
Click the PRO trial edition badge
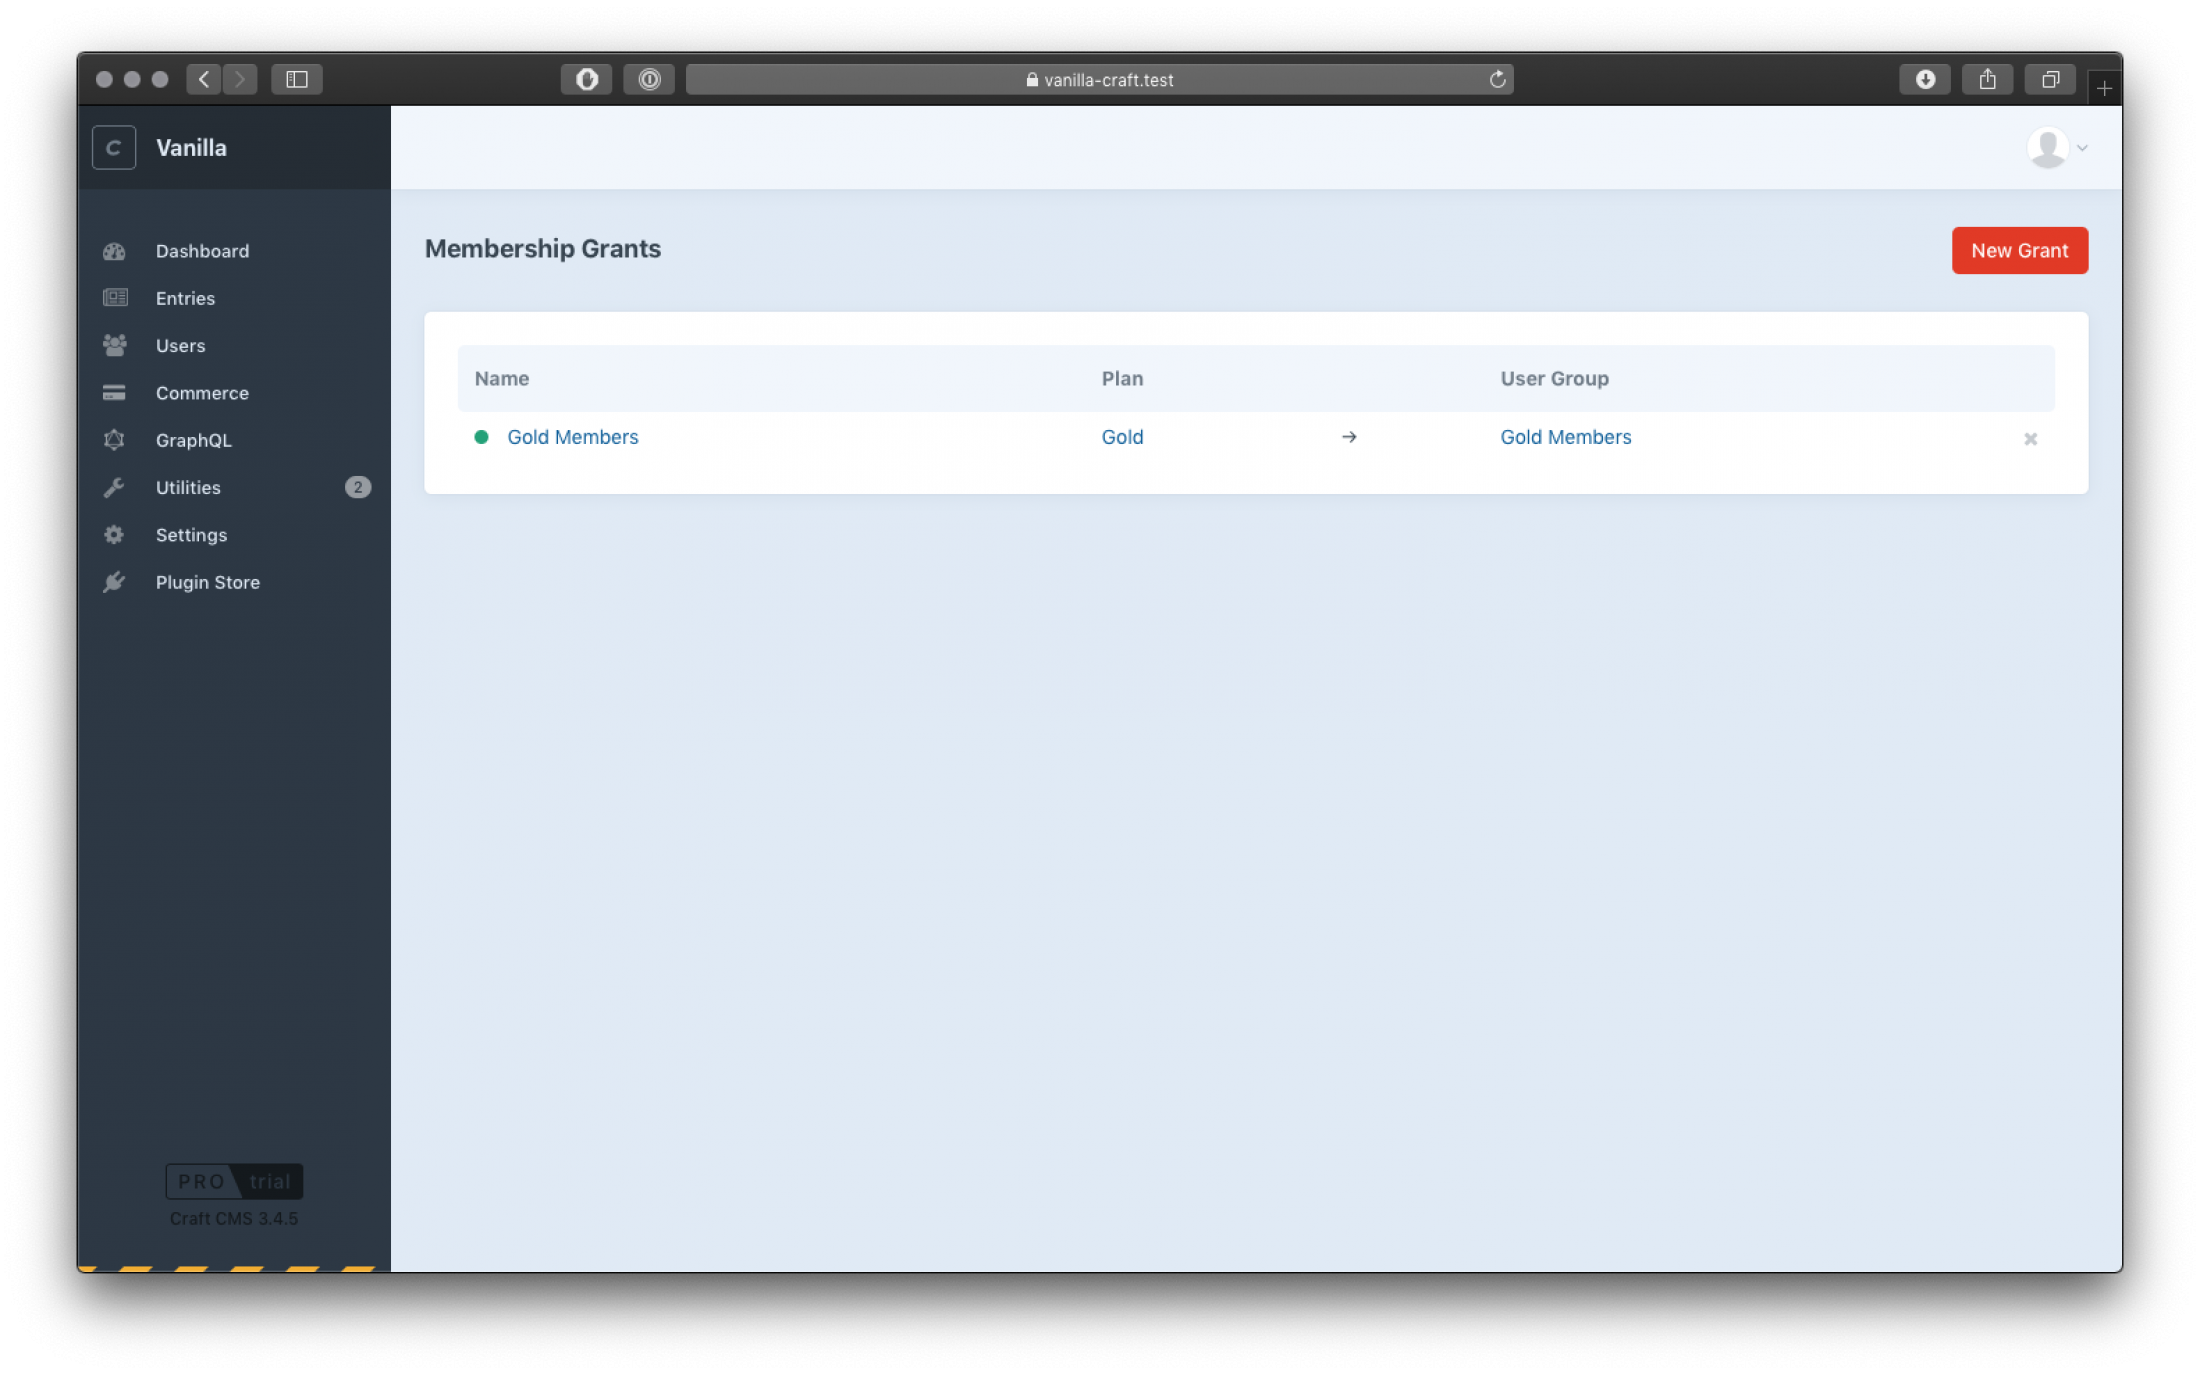234,1181
